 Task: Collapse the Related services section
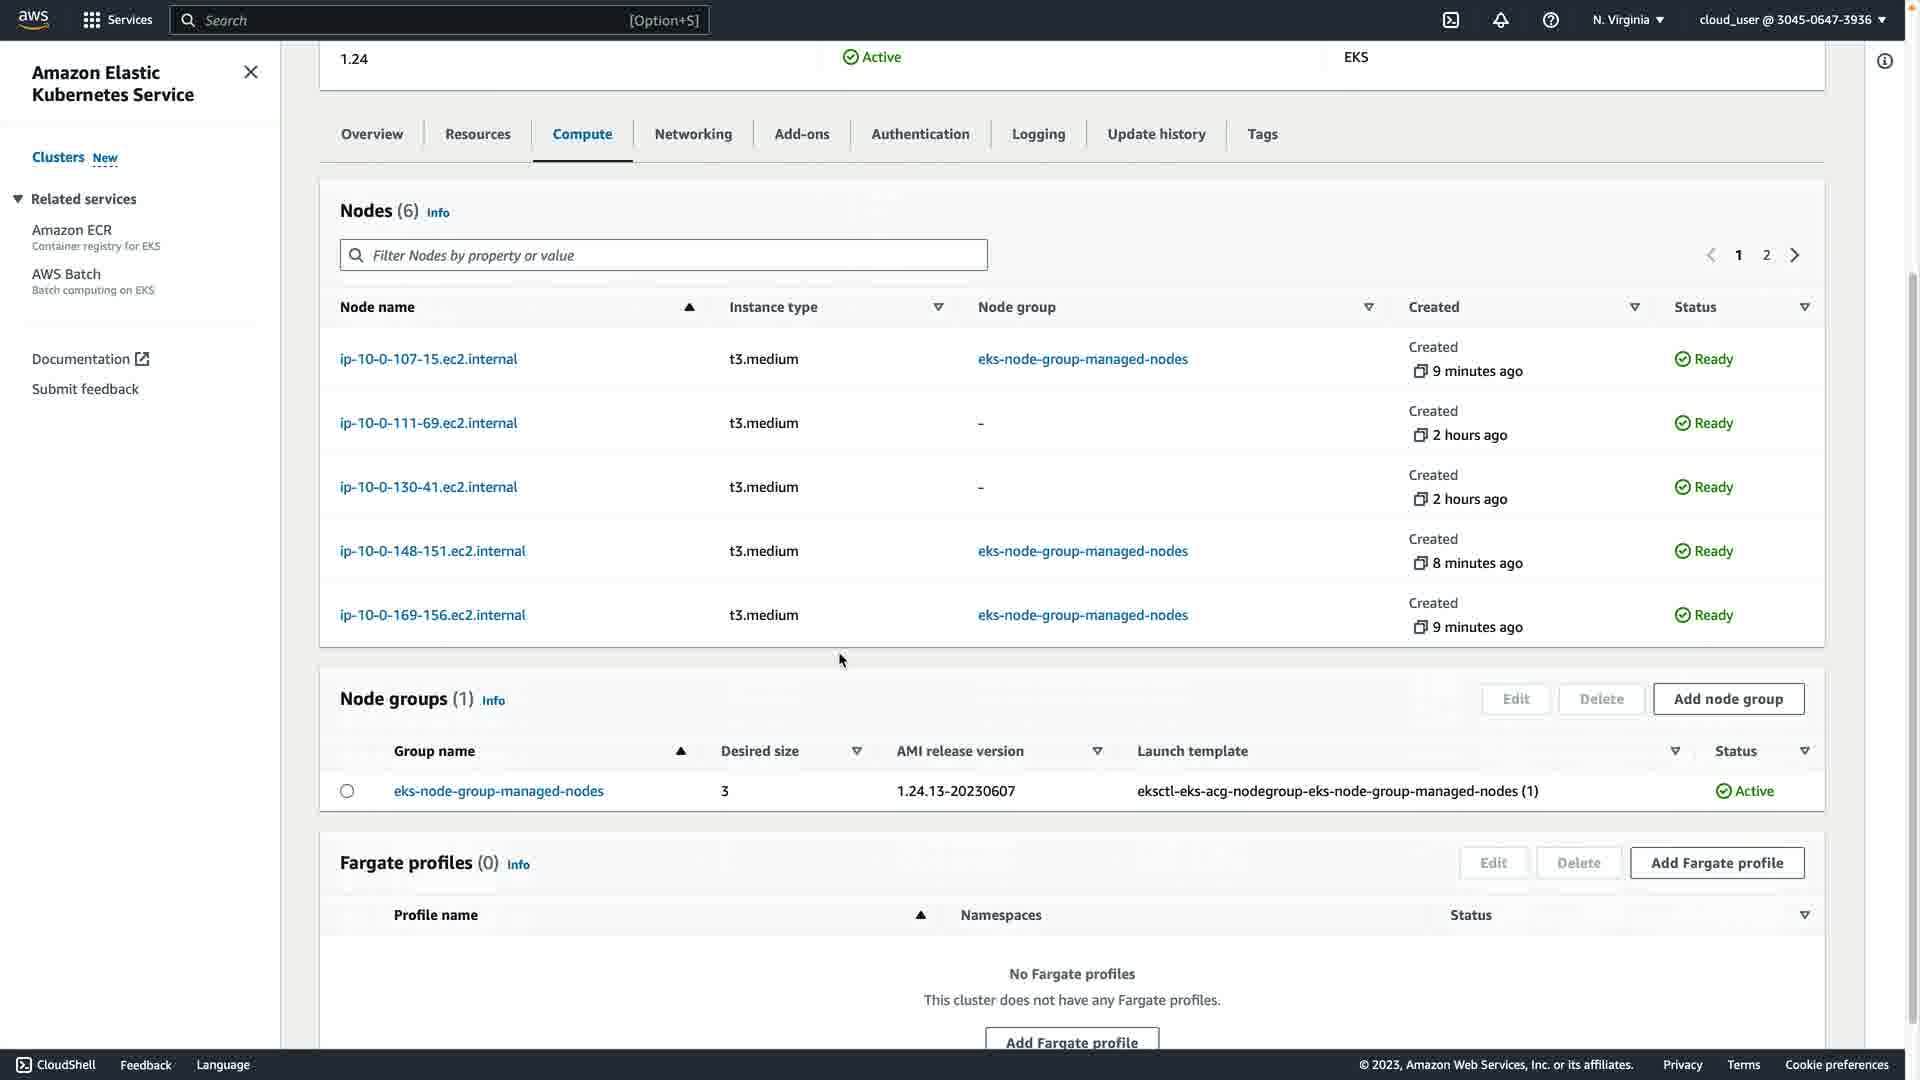click(x=18, y=199)
